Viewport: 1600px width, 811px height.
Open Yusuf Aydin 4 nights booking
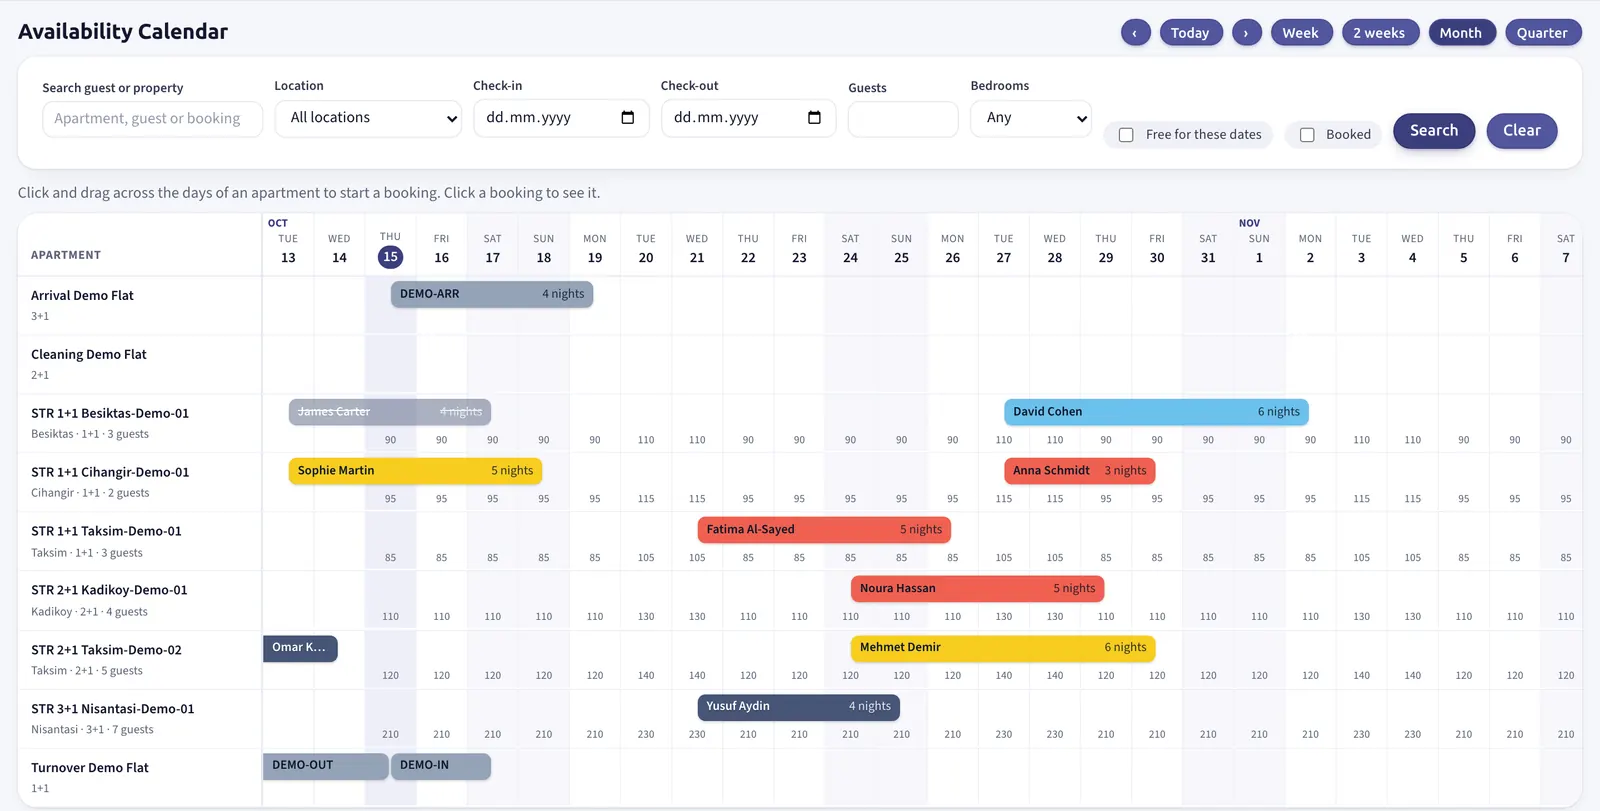pyautogui.click(x=799, y=707)
